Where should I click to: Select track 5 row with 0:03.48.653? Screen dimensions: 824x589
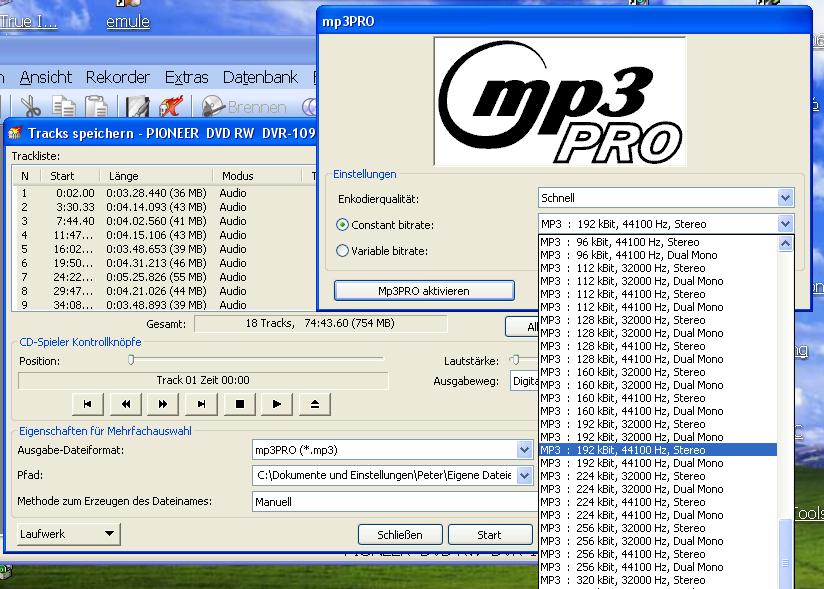(x=164, y=249)
